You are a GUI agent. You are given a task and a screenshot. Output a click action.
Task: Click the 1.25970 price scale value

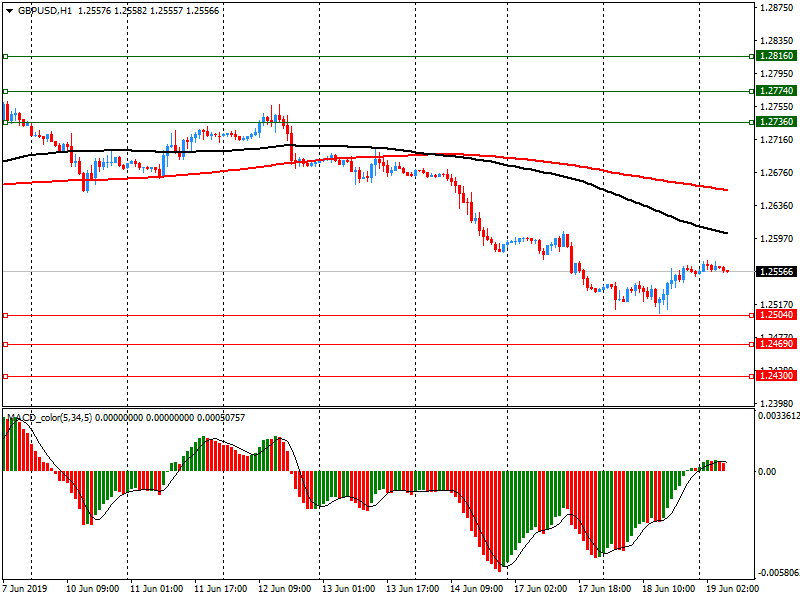pyautogui.click(x=777, y=239)
